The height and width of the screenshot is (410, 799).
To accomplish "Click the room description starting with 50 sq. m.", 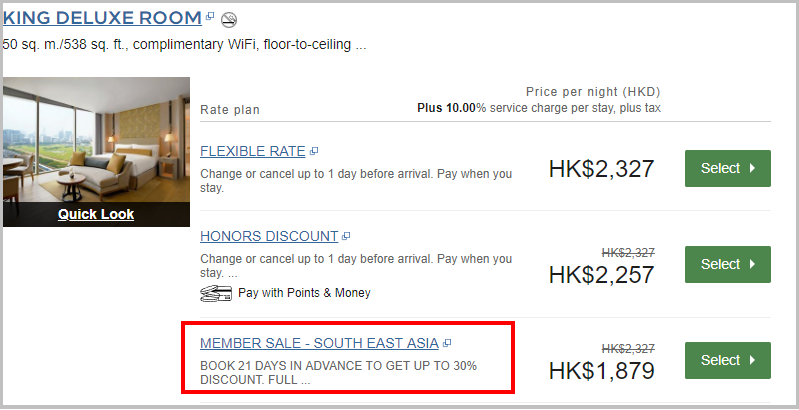I will (x=184, y=45).
